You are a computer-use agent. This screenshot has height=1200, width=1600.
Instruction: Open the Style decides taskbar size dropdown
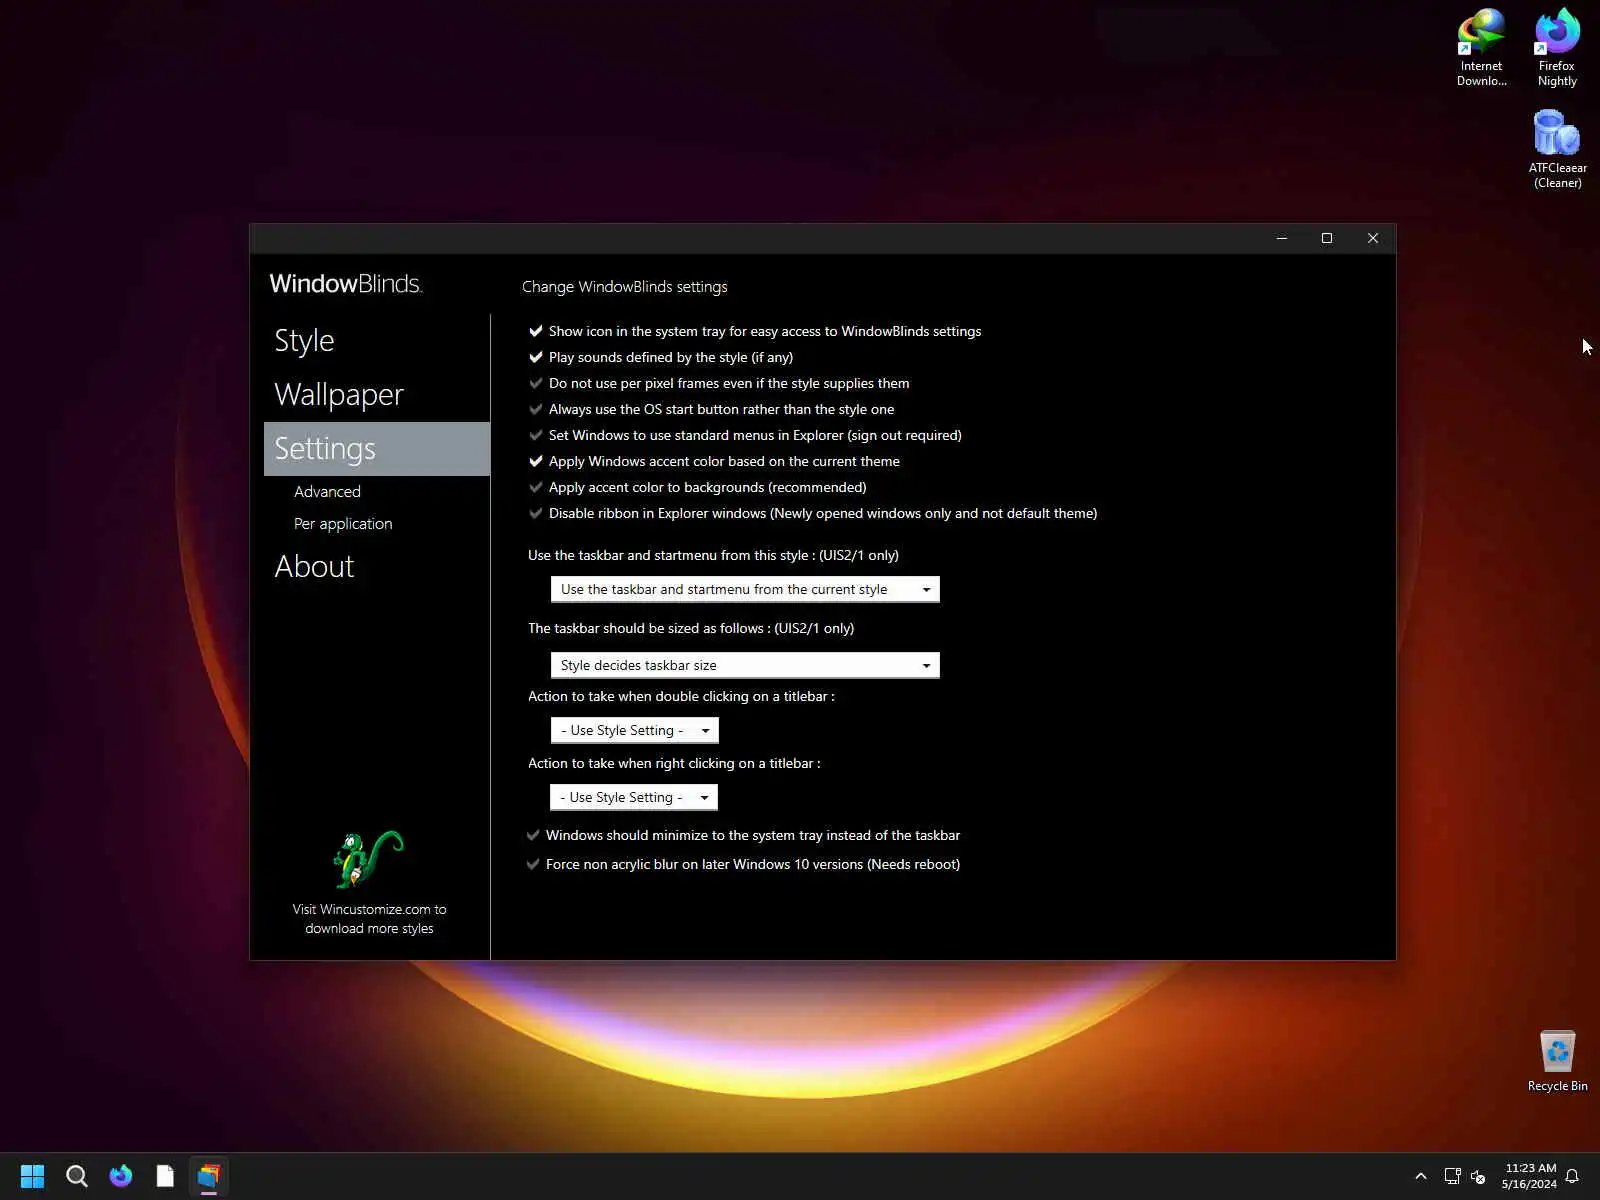pyautogui.click(x=745, y=665)
